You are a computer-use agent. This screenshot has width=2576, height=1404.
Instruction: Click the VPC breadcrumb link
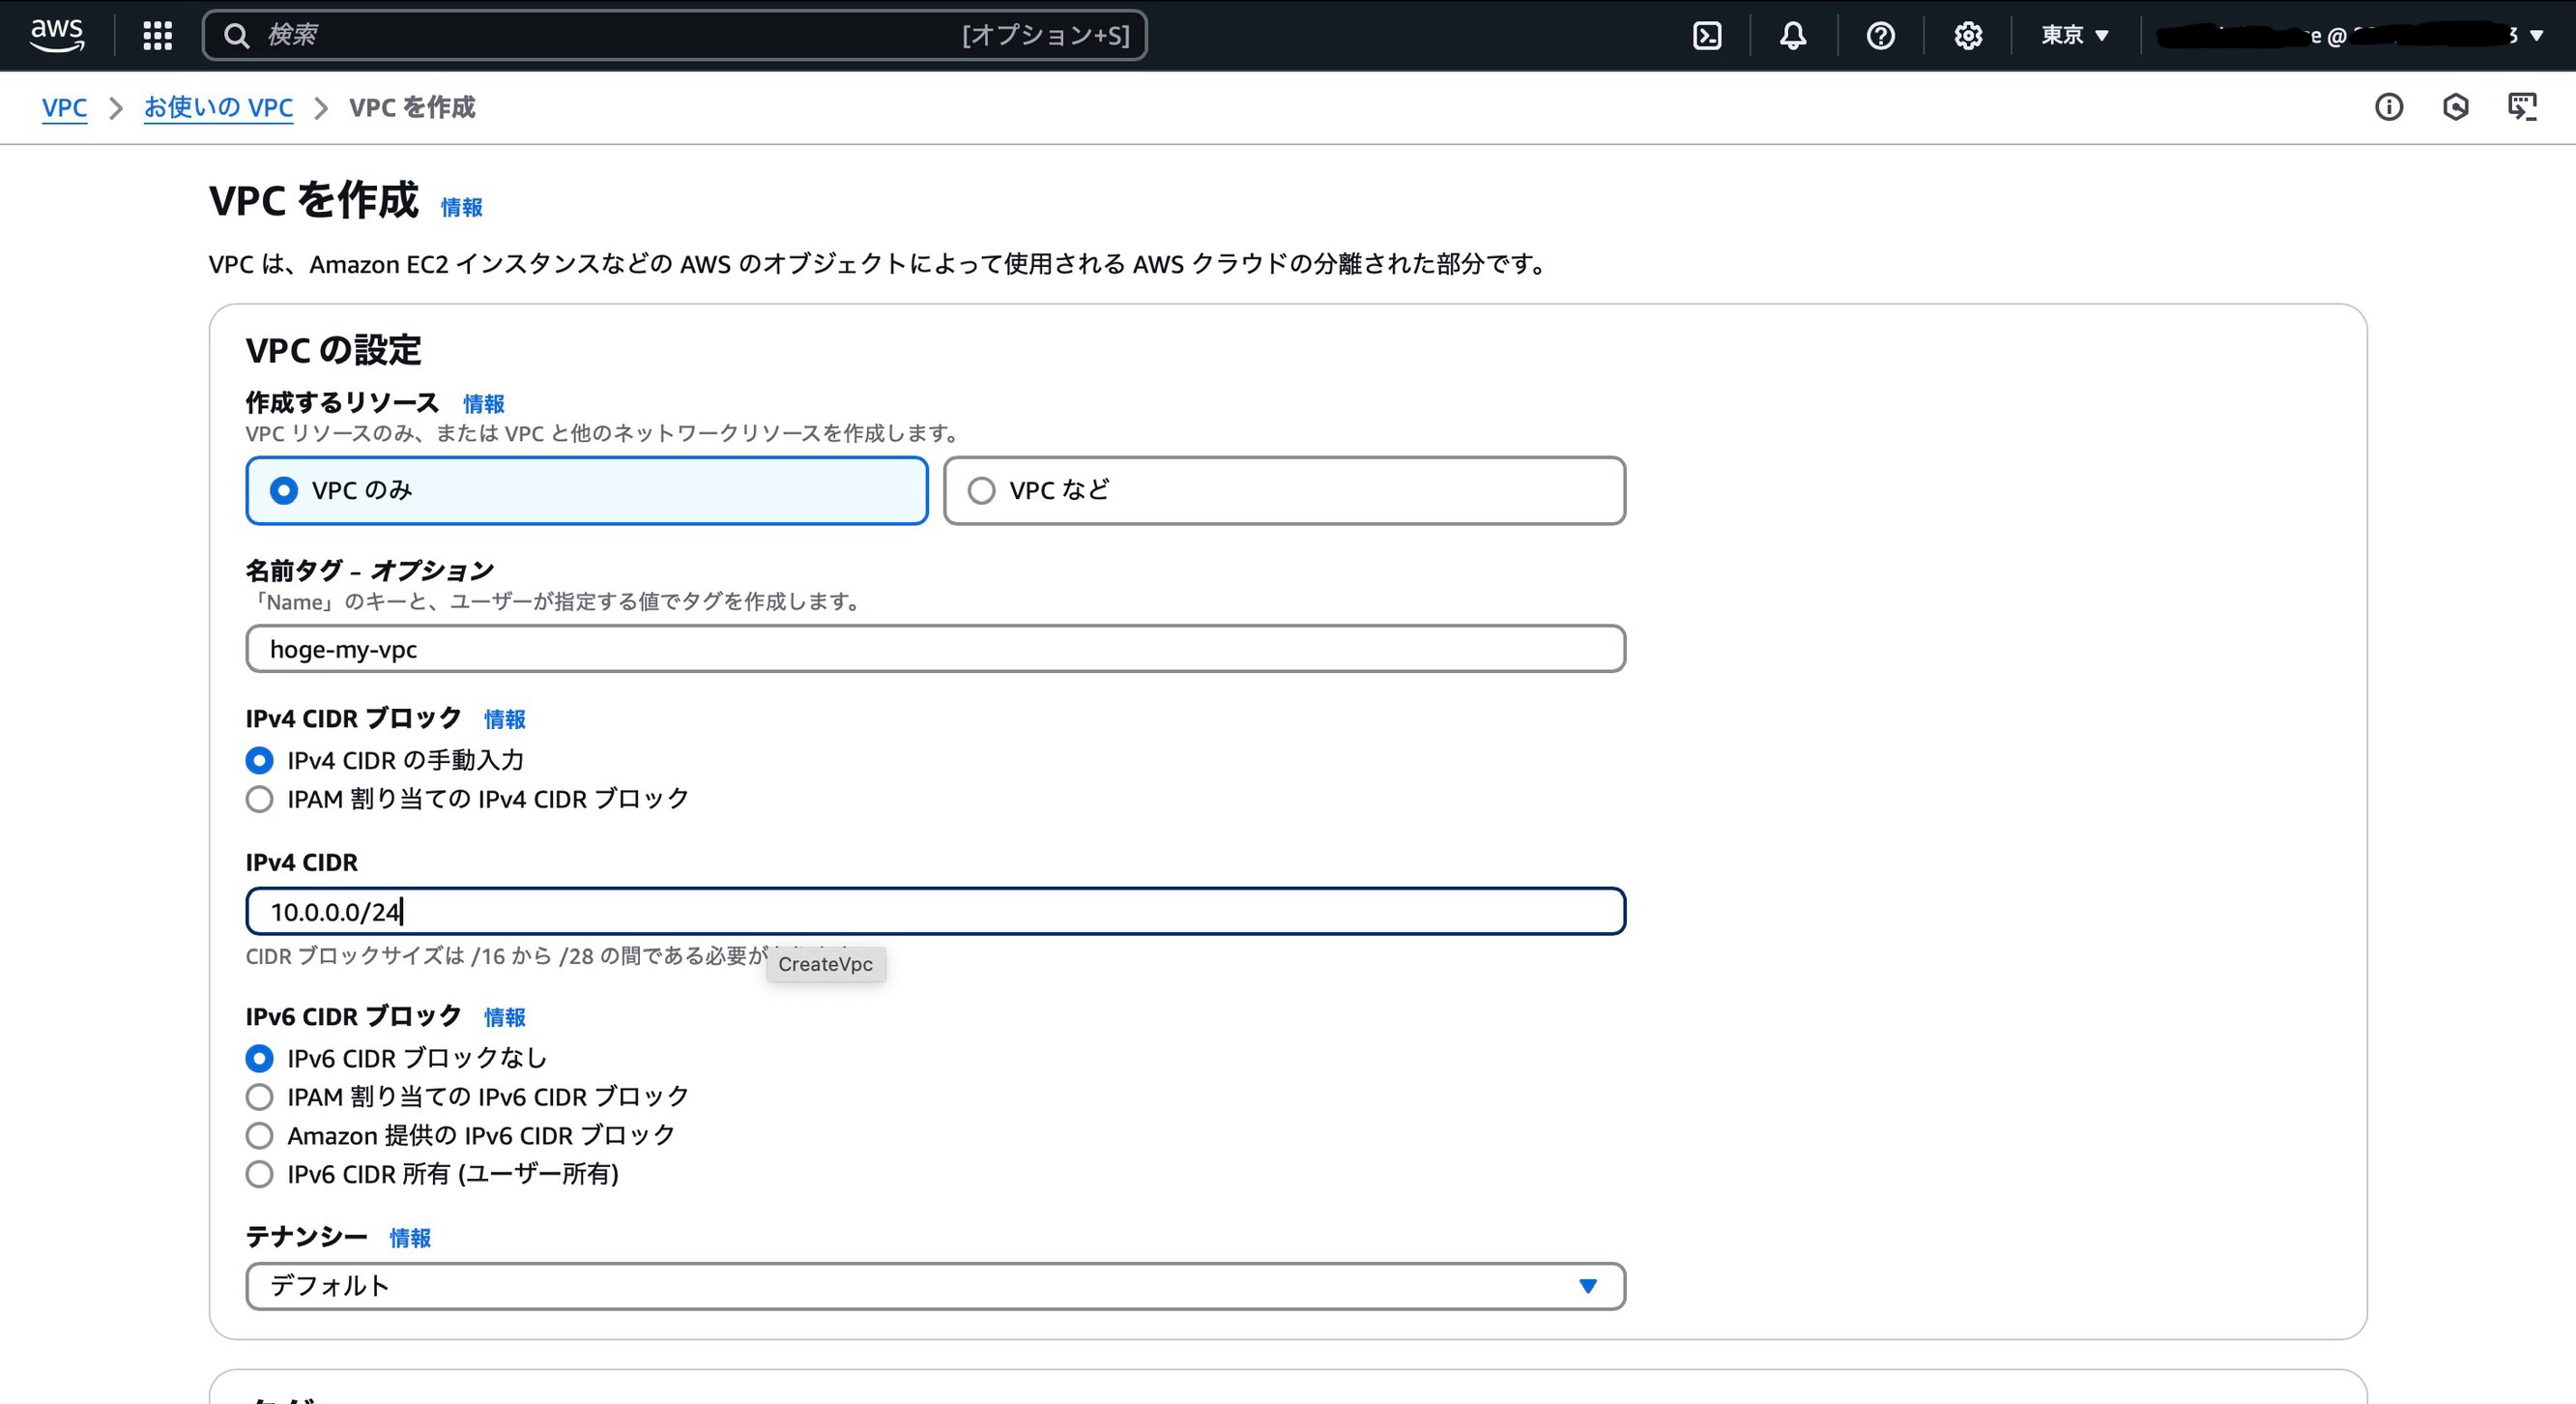pyautogui.click(x=64, y=107)
